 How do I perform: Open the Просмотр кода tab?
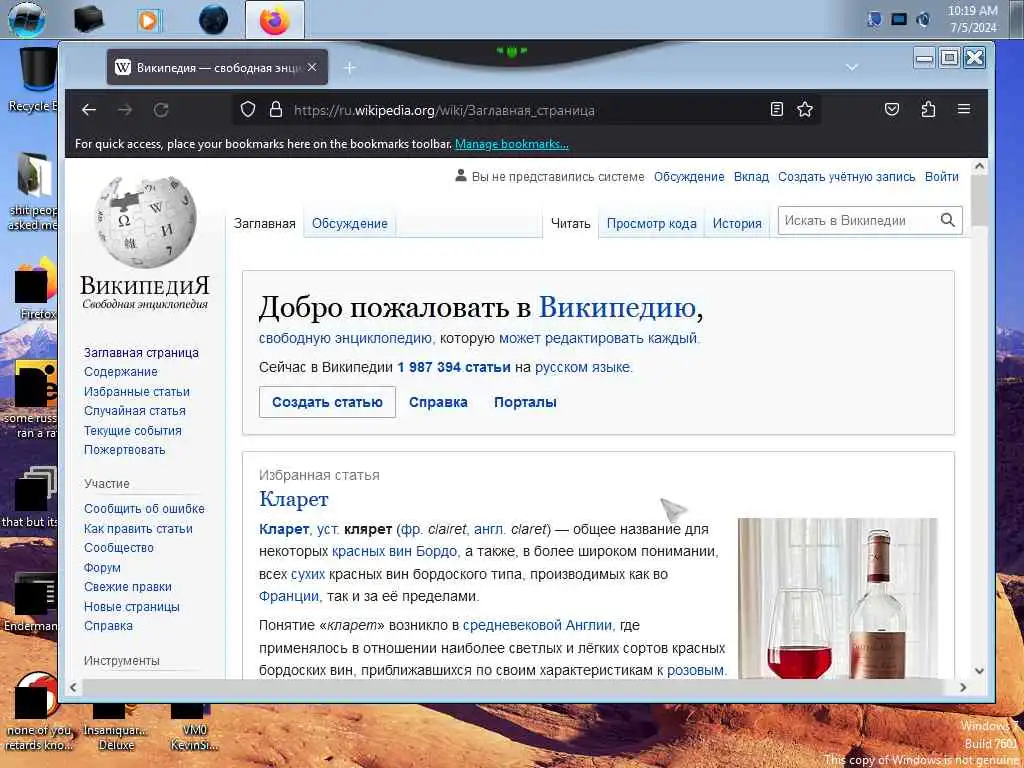pyautogui.click(x=651, y=223)
